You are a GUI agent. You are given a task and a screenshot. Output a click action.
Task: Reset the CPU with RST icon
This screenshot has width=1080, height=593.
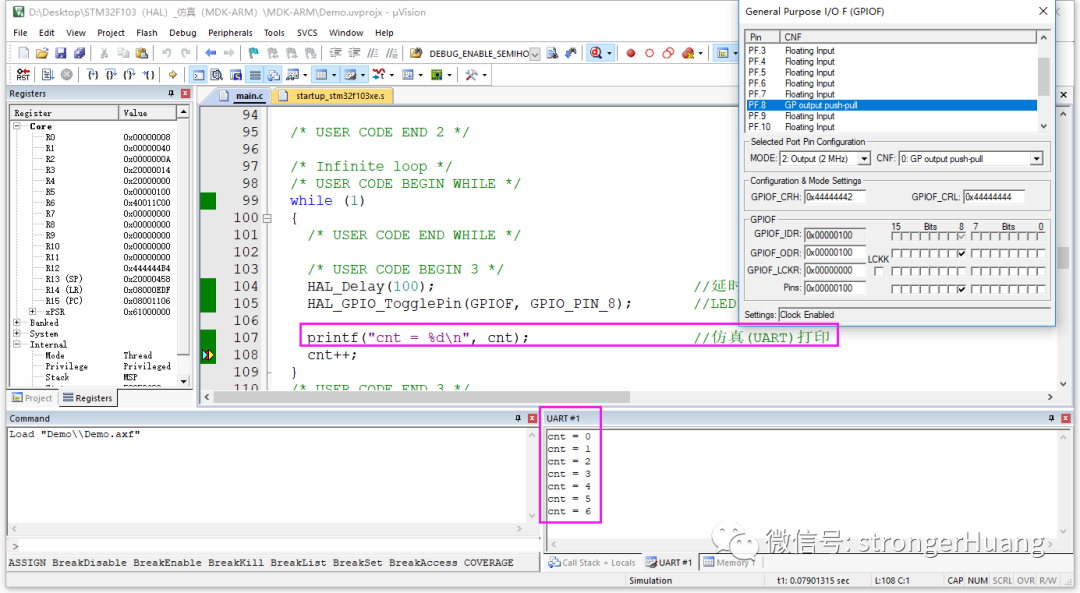coord(23,74)
